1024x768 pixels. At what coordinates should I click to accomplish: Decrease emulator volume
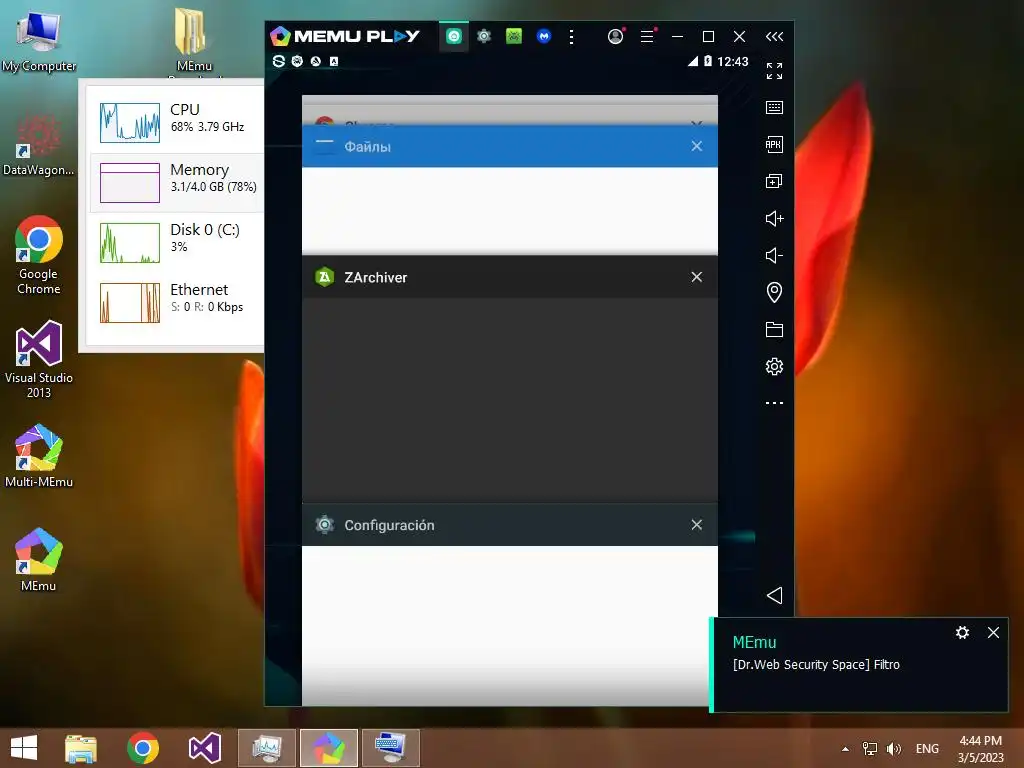[775, 255]
